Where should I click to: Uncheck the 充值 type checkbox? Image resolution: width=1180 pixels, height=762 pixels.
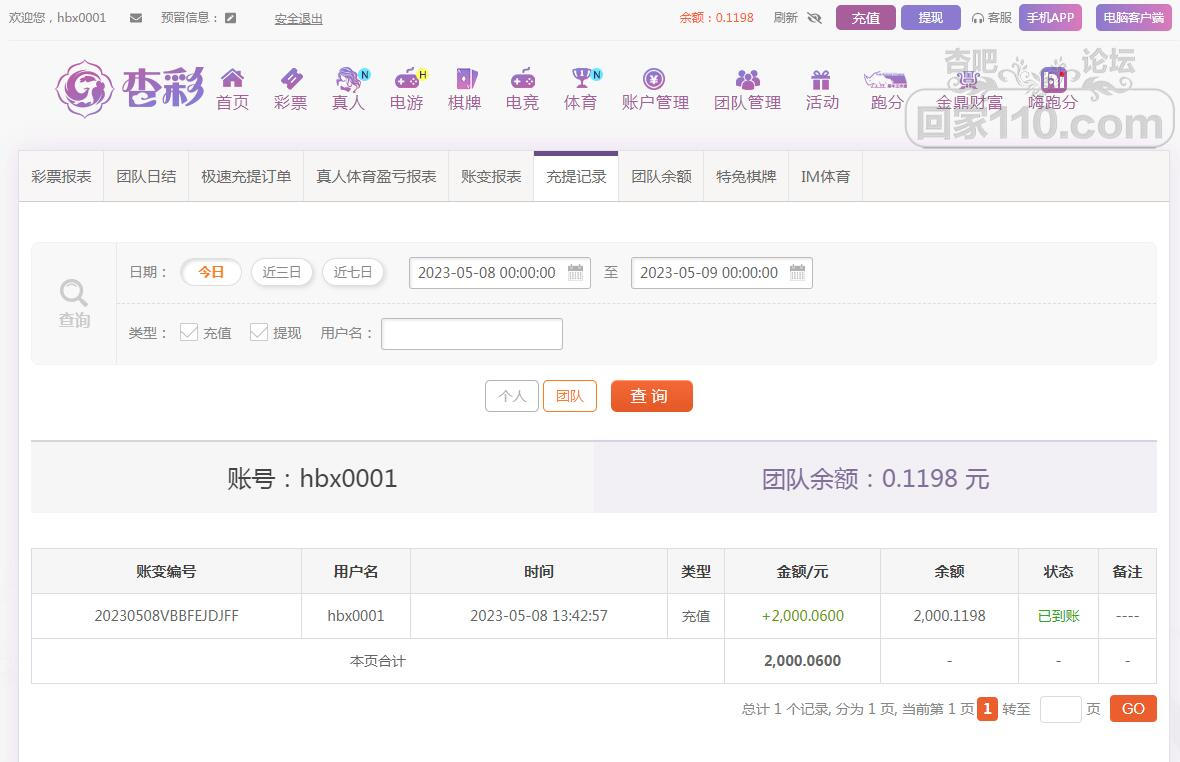coord(189,332)
